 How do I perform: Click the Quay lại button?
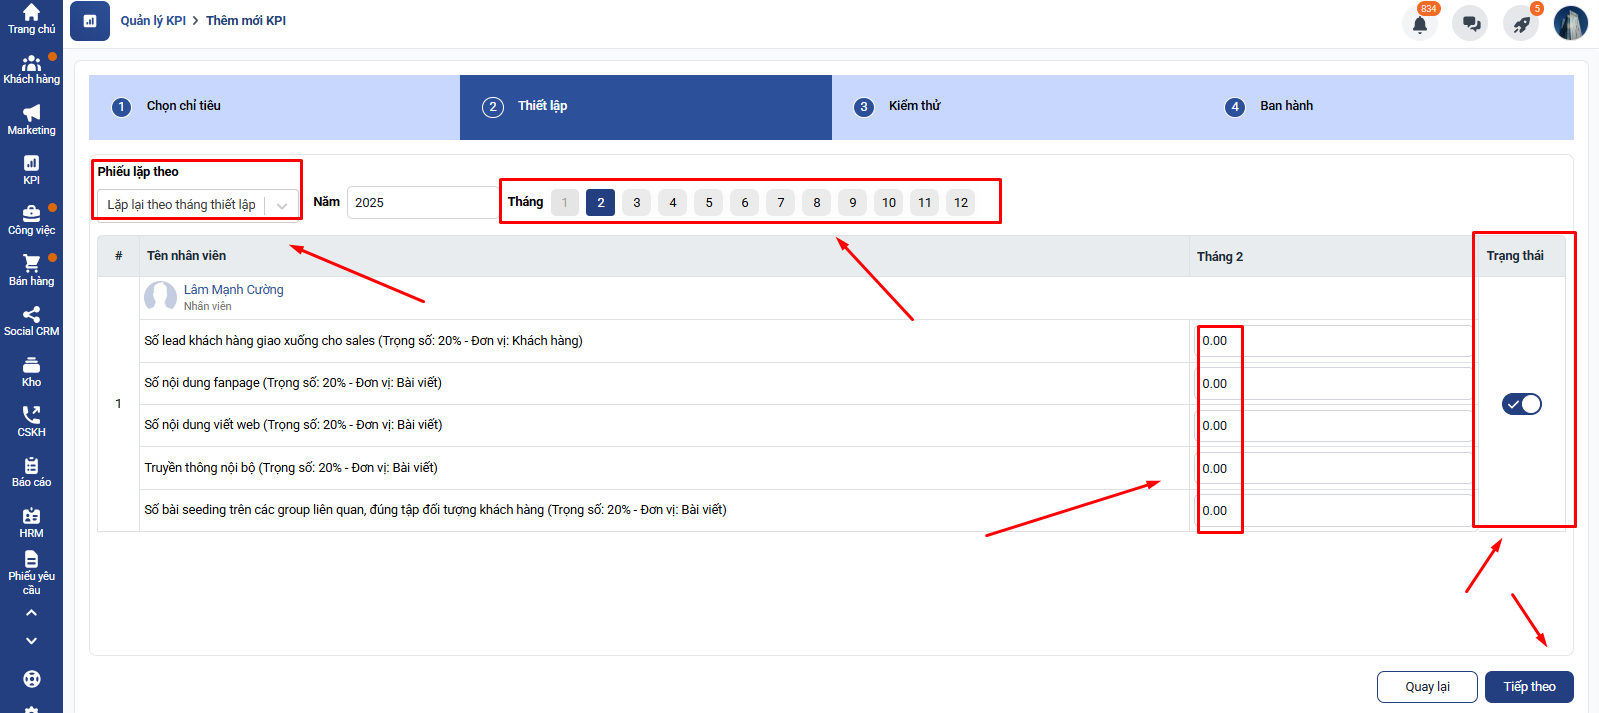(x=1426, y=687)
